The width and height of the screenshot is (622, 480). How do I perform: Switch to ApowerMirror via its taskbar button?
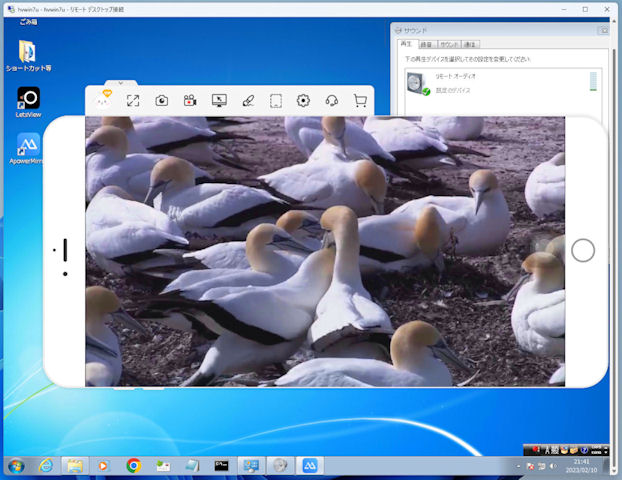point(310,465)
